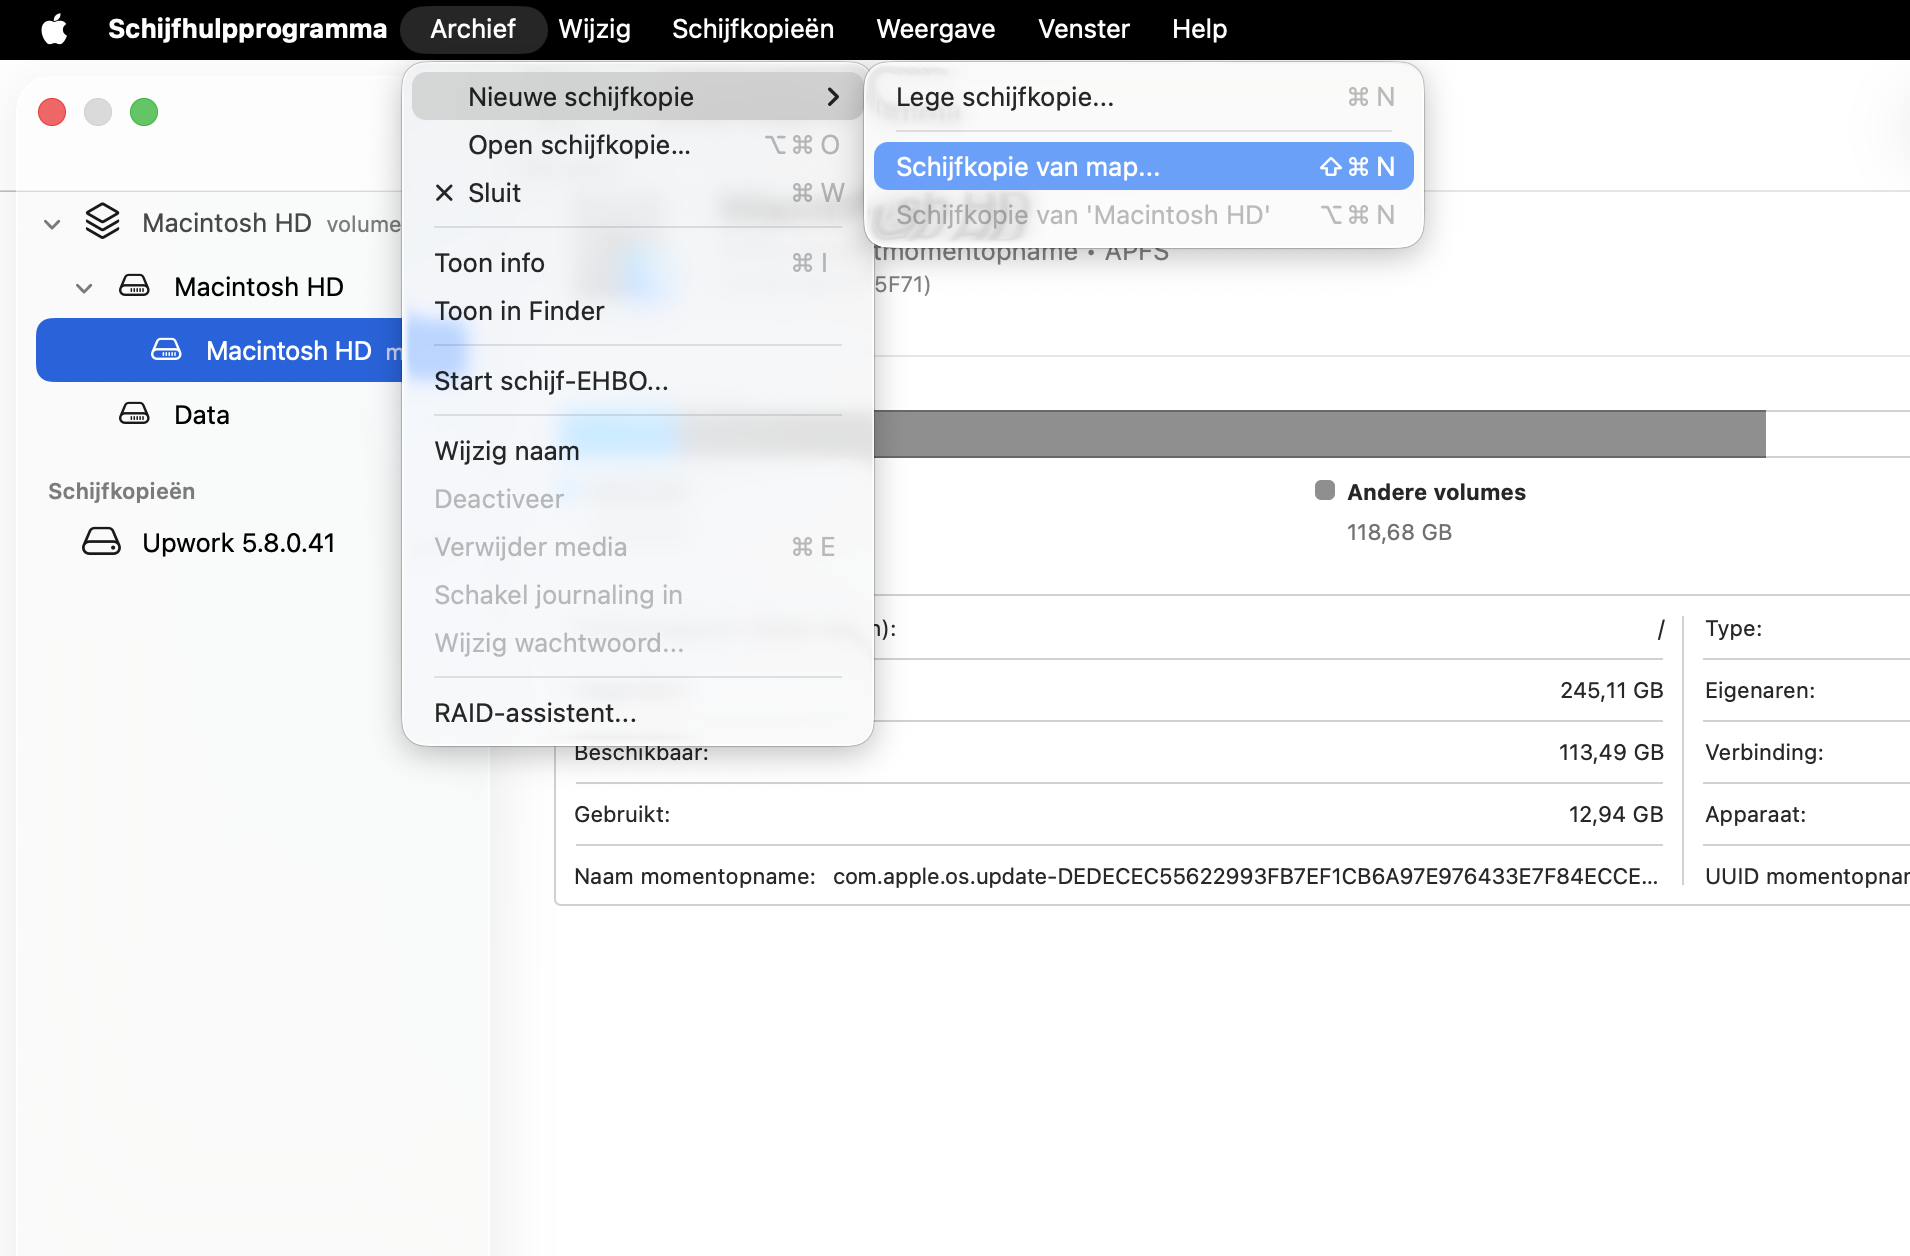Click the selected Macintosh HD snapshot drive icon
The width and height of the screenshot is (1910, 1256).
point(166,350)
